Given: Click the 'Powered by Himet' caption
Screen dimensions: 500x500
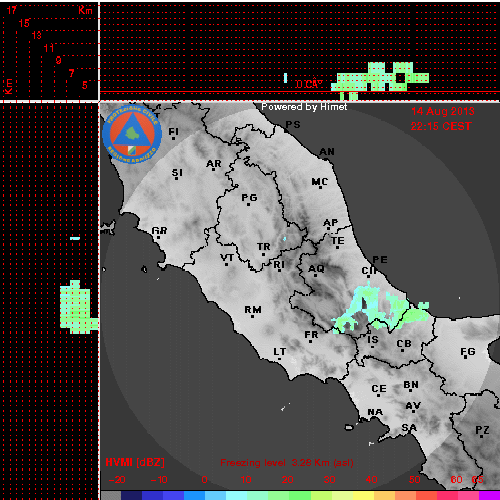Looking at the screenshot, I should pyautogui.click(x=304, y=107).
